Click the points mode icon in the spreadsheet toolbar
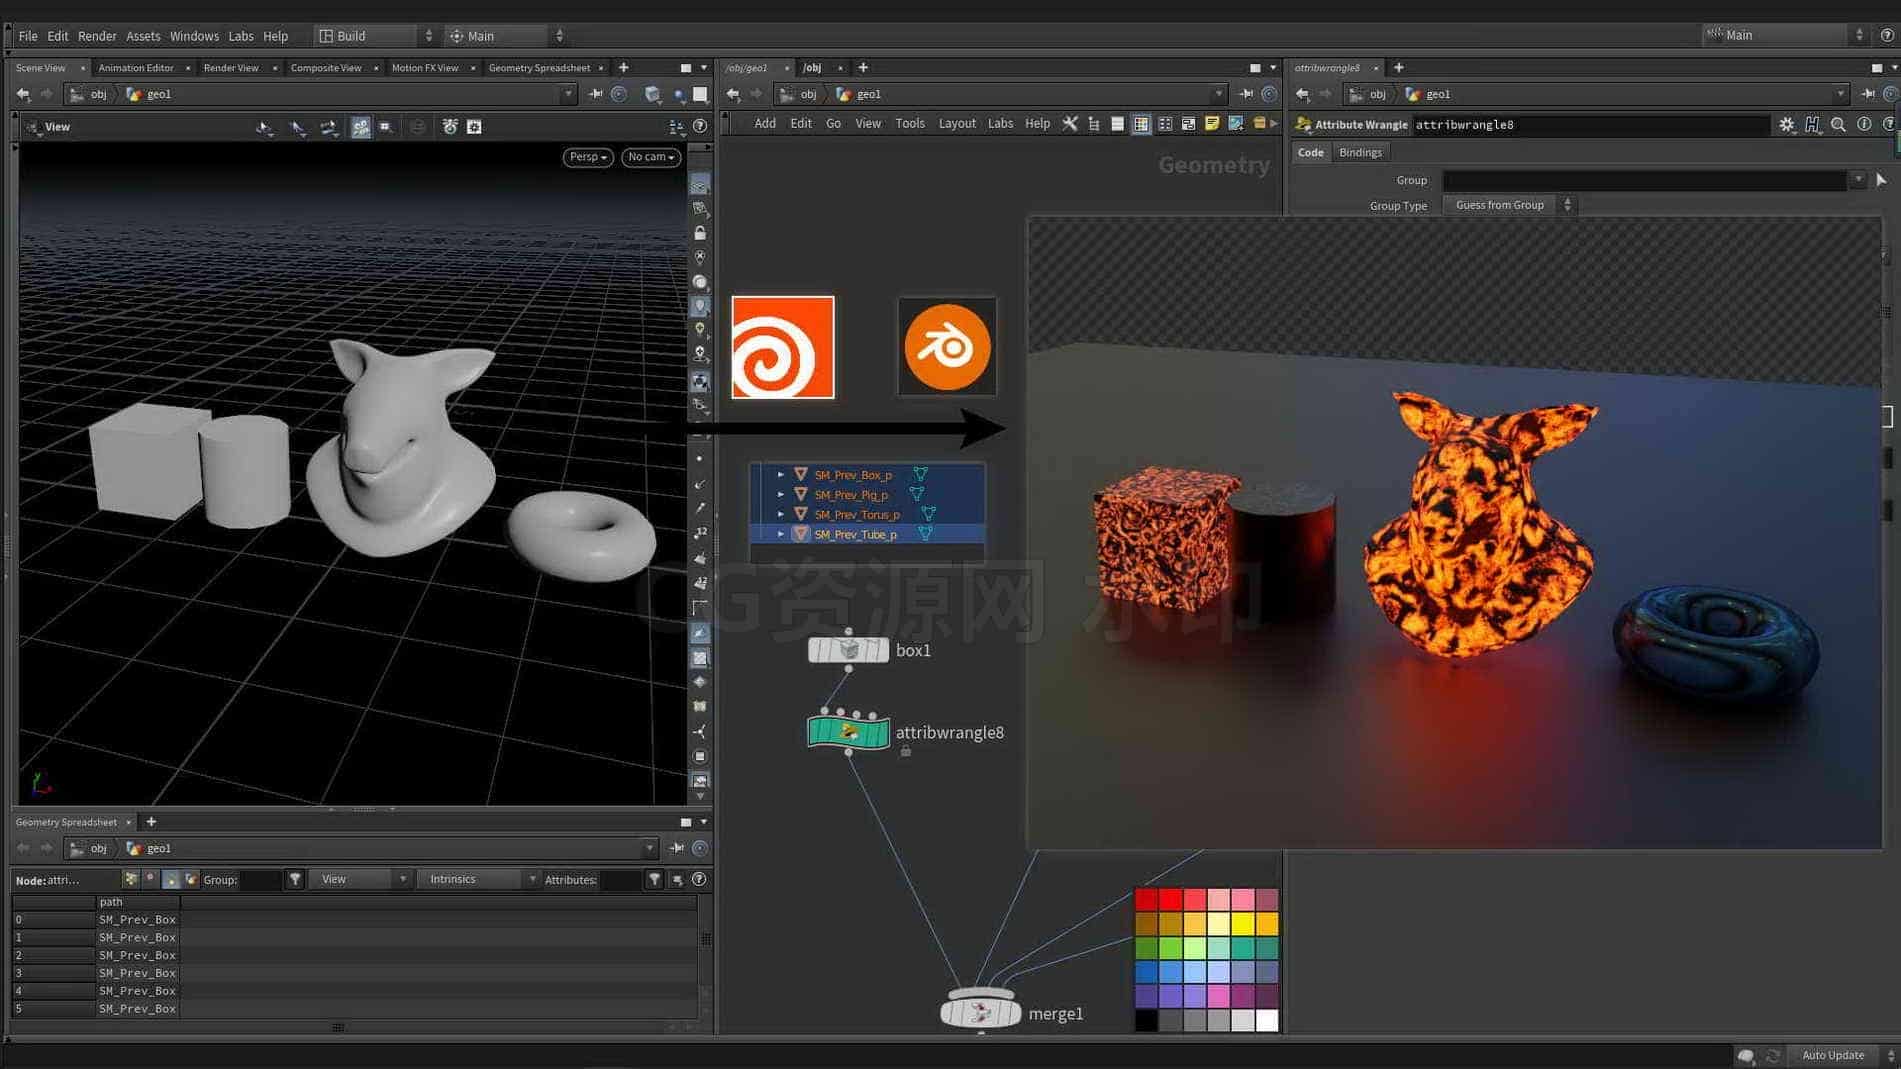 click(x=130, y=879)
